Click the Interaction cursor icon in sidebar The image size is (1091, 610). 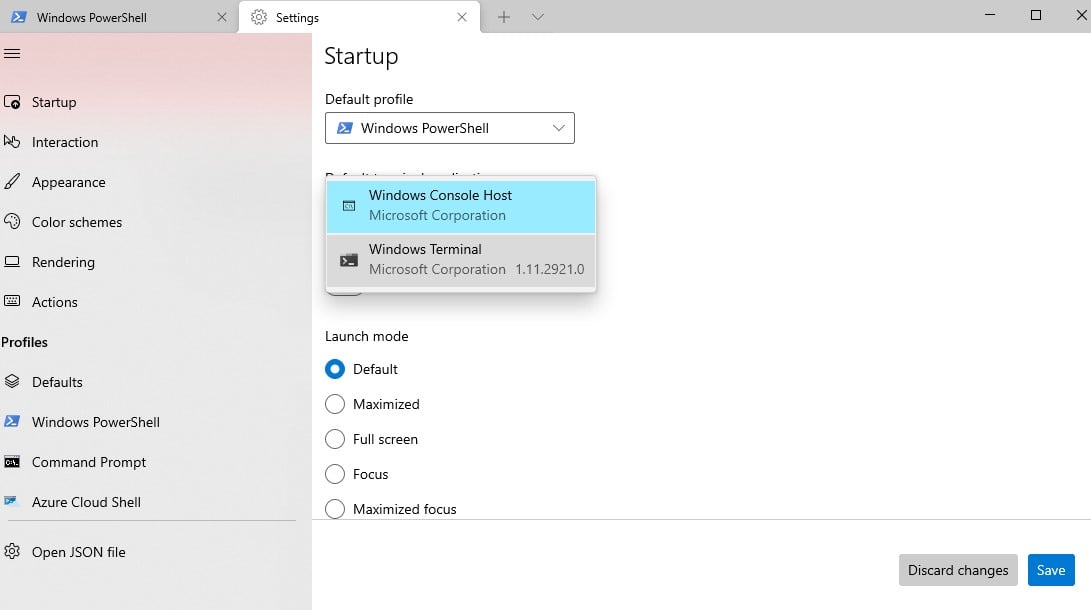pyautogui.click(x=13, y=142)
